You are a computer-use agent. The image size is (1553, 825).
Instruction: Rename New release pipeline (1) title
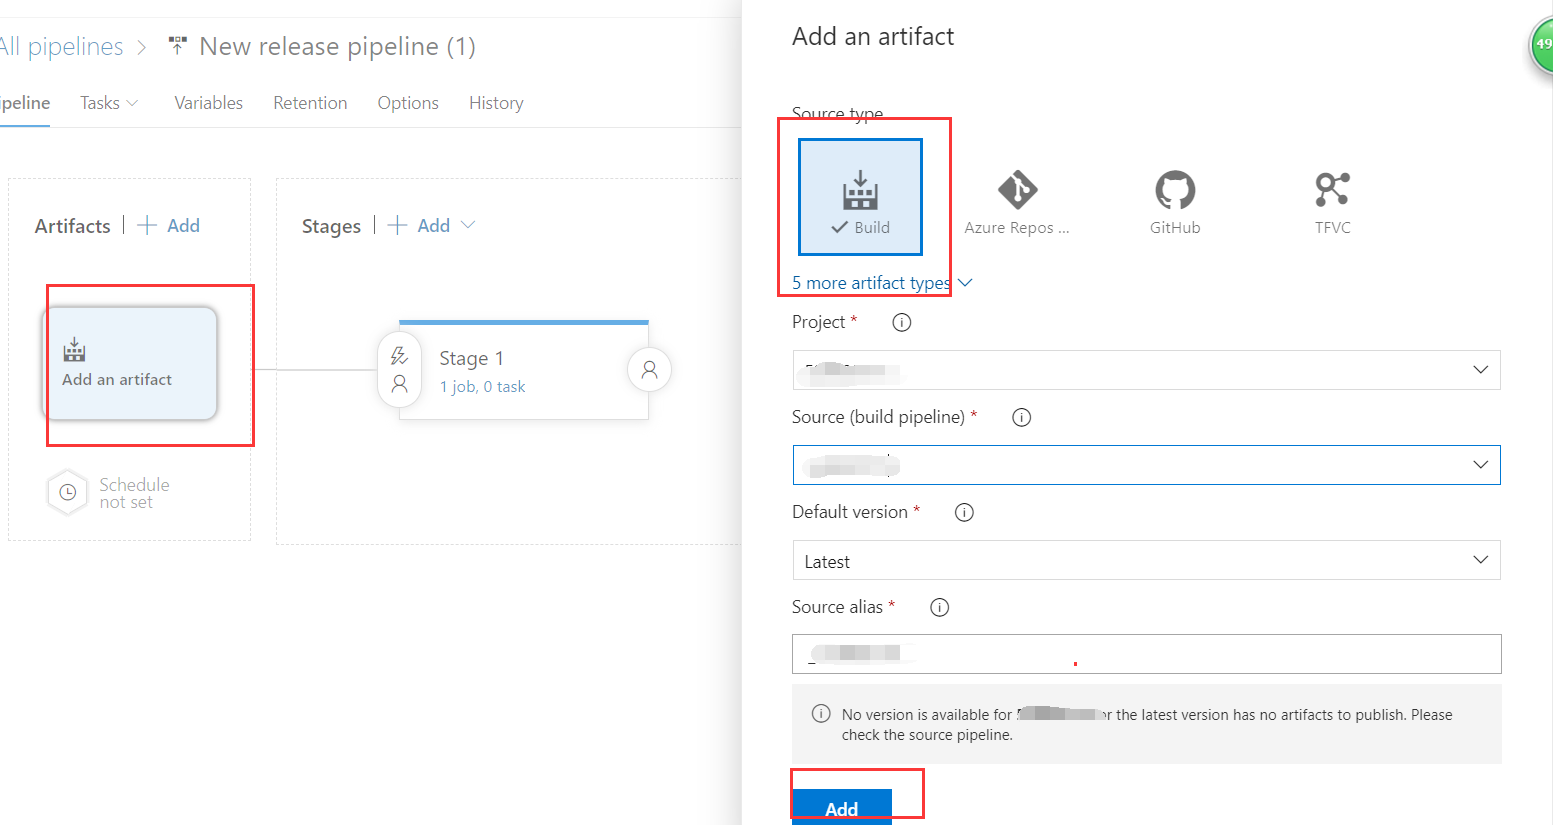[x=337, y=46]
